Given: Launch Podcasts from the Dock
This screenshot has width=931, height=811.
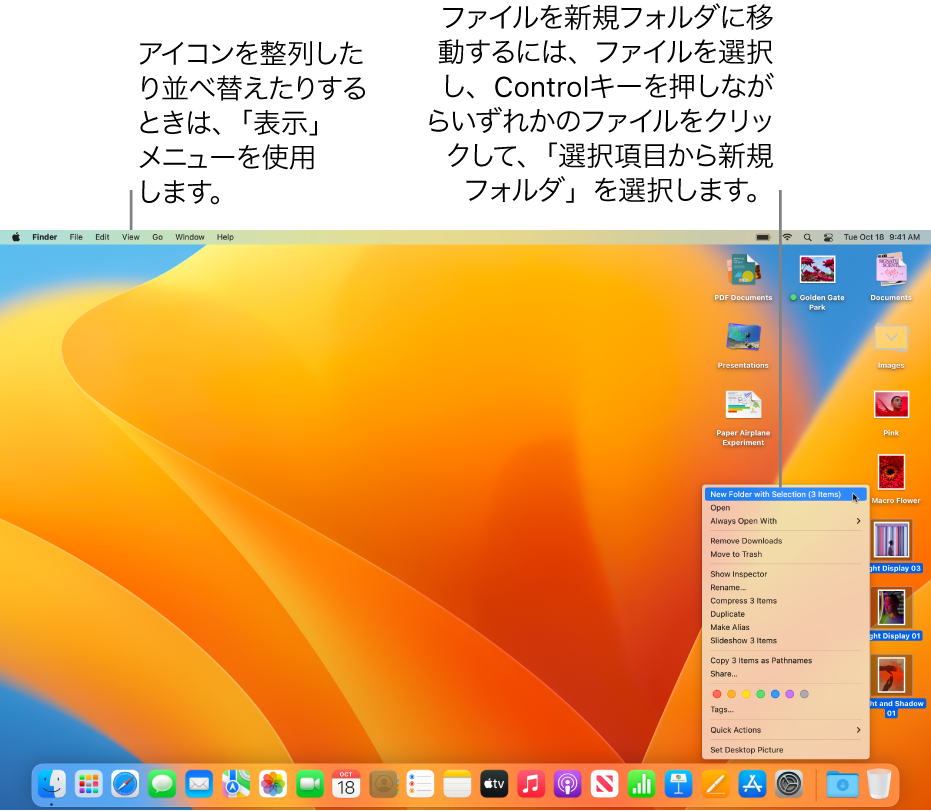Looking at the screenshot, I should tap(568, 784).
